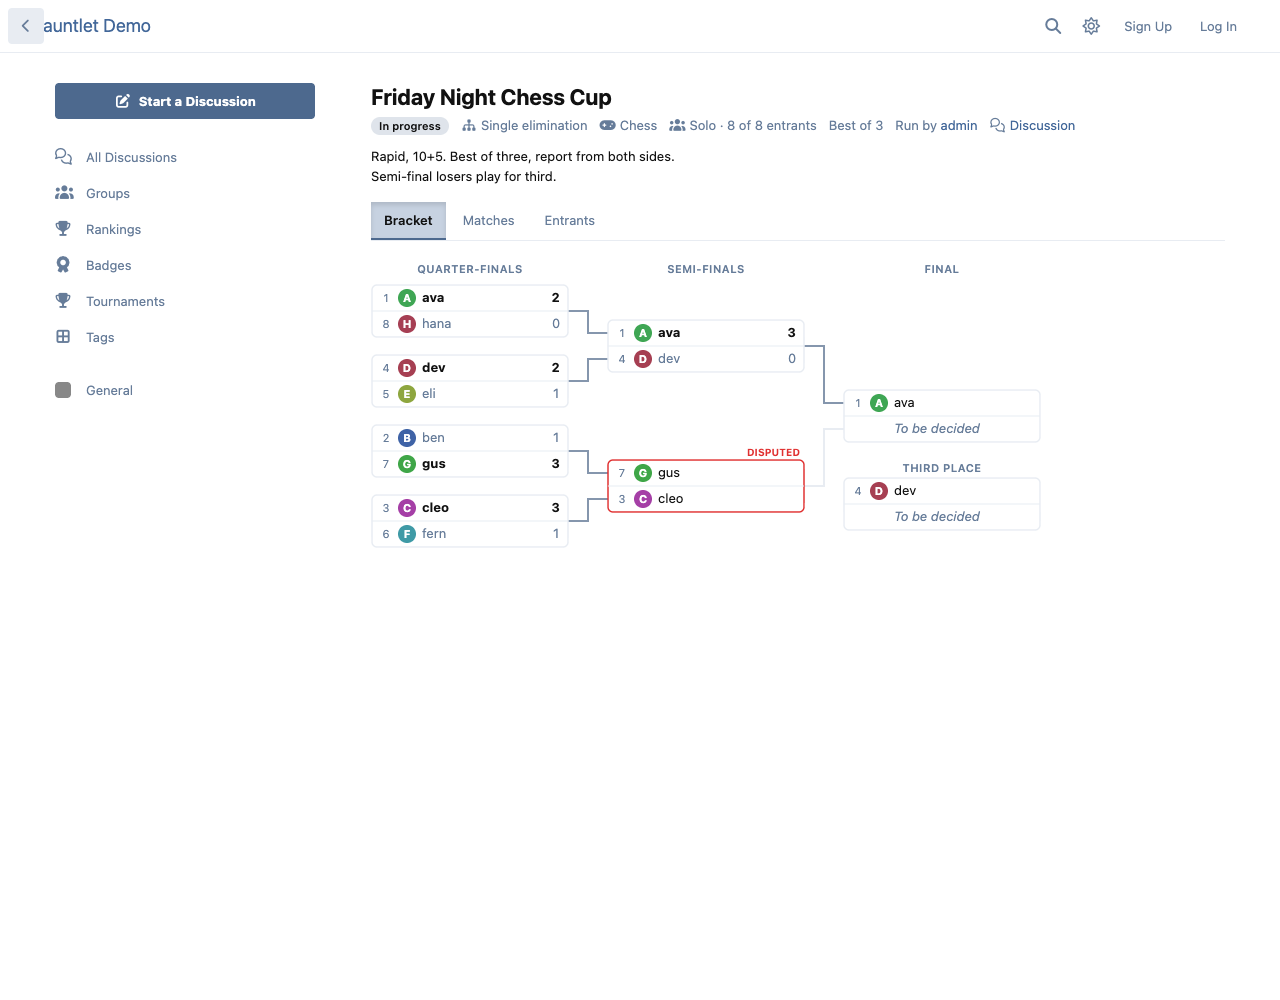1280x1000 pixels.
Task: Open the theme settings sun icon
Action: point(1091,26)
